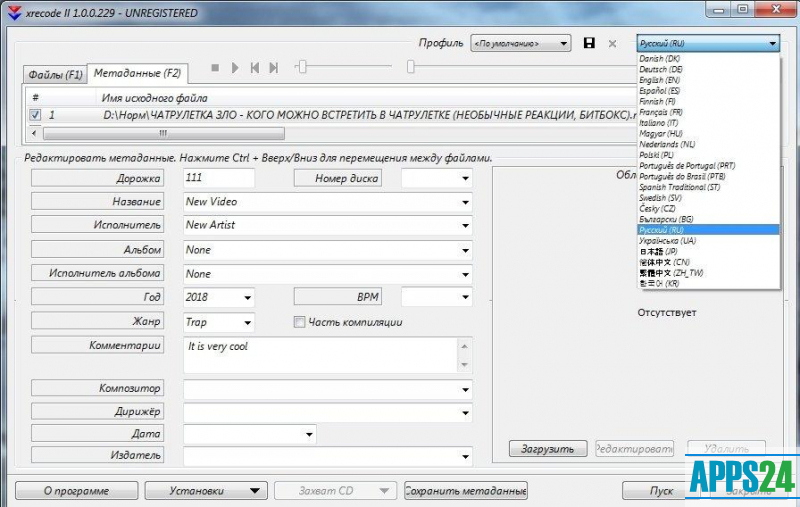Select Italiano (IT) language
Image resolution: width=800 pixels, height=507 pixels.
pyautogui.click(x=709, y=123)
